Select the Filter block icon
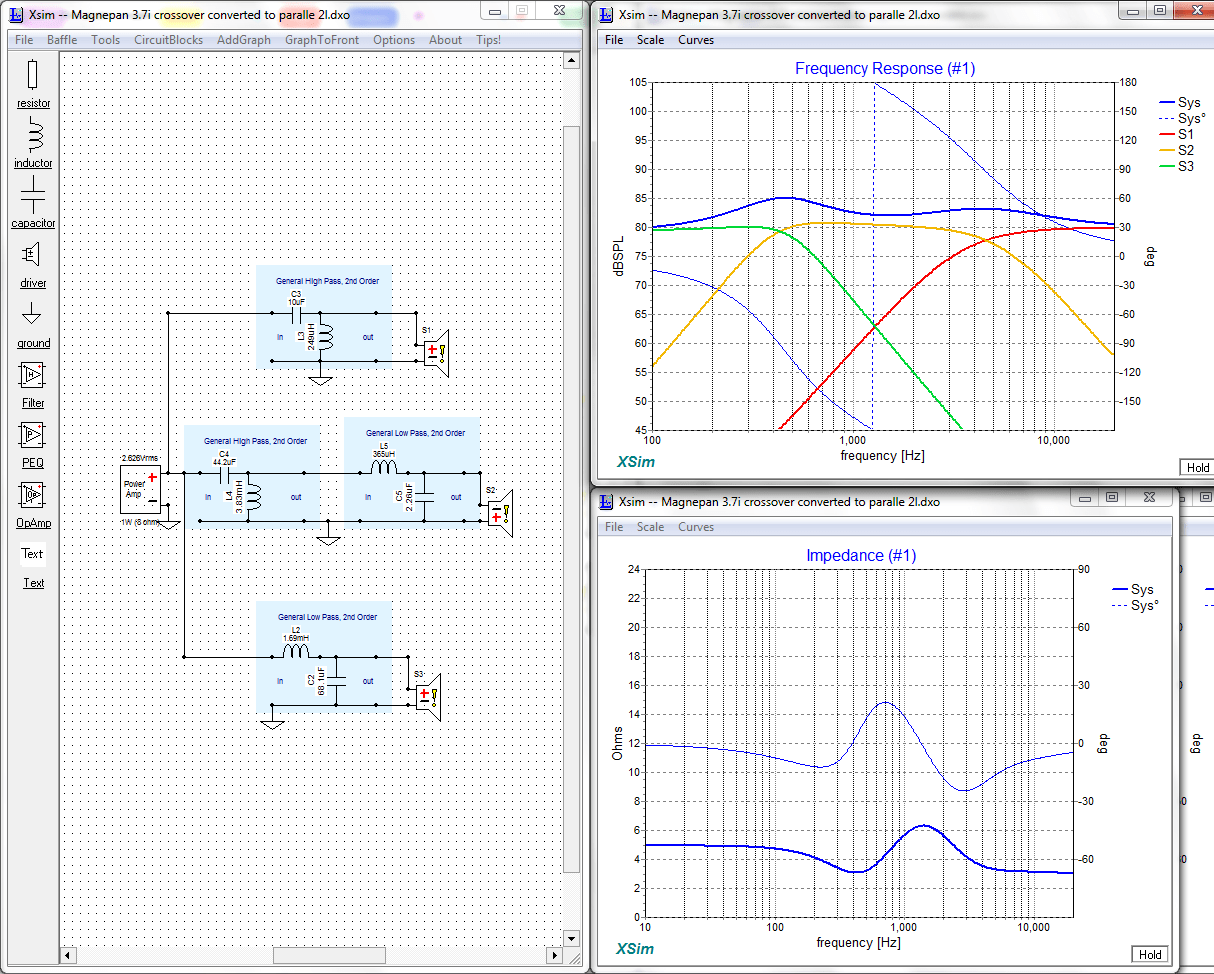This screenshot has height=974, width=1214. point(33,375)
